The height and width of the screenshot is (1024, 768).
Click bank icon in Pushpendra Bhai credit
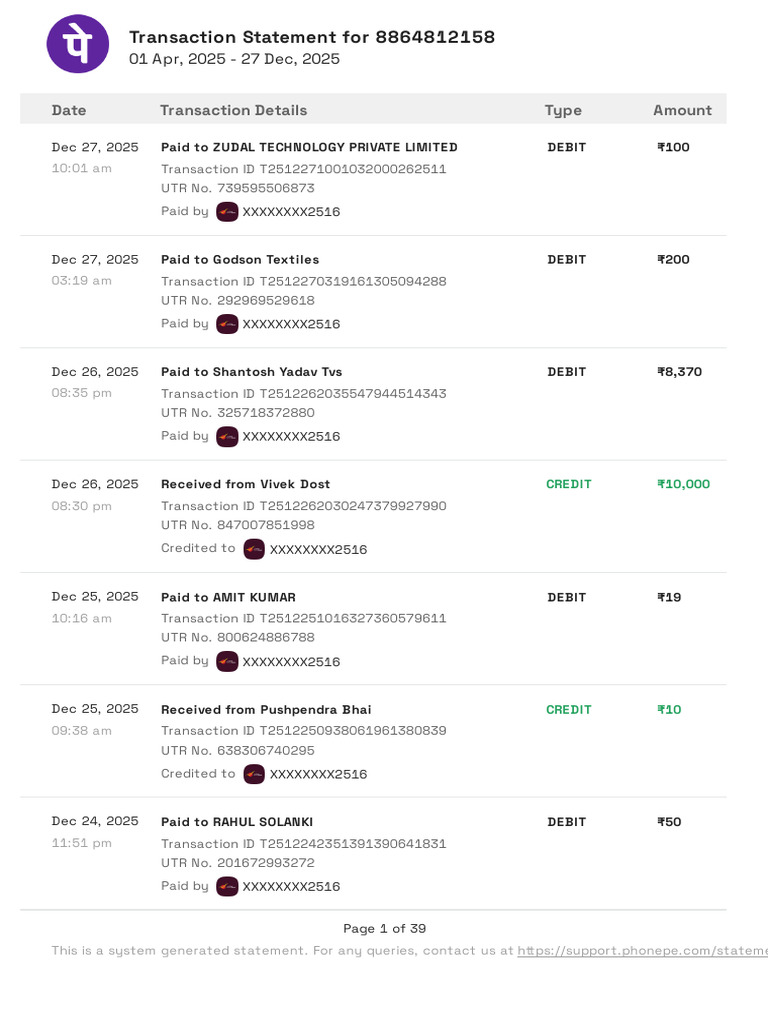(x=254, y=774)
